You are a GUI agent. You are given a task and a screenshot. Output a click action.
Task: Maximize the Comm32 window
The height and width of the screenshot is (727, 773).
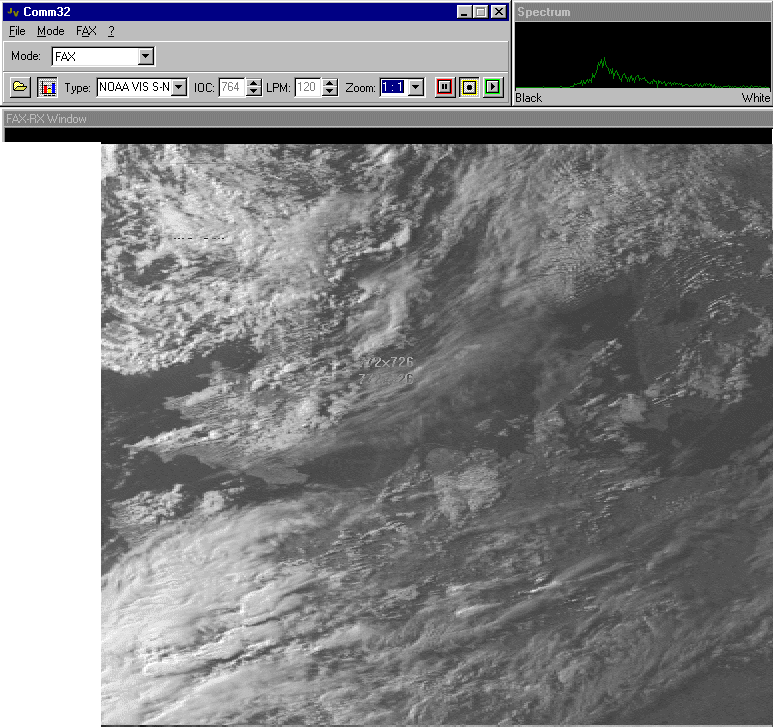[481, 12]
